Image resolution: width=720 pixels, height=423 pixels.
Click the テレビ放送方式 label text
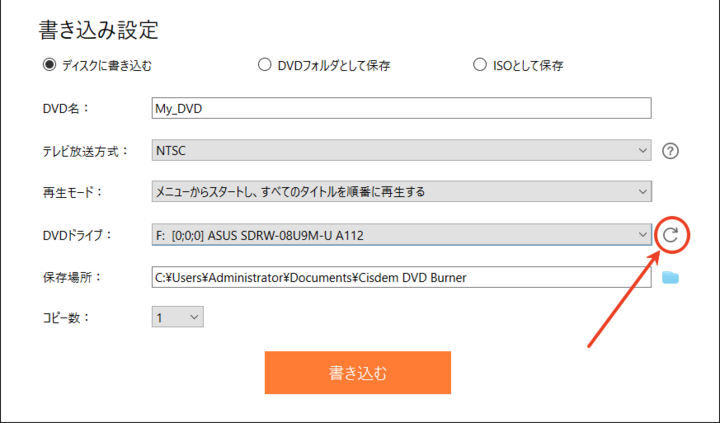tap(86, 151)
